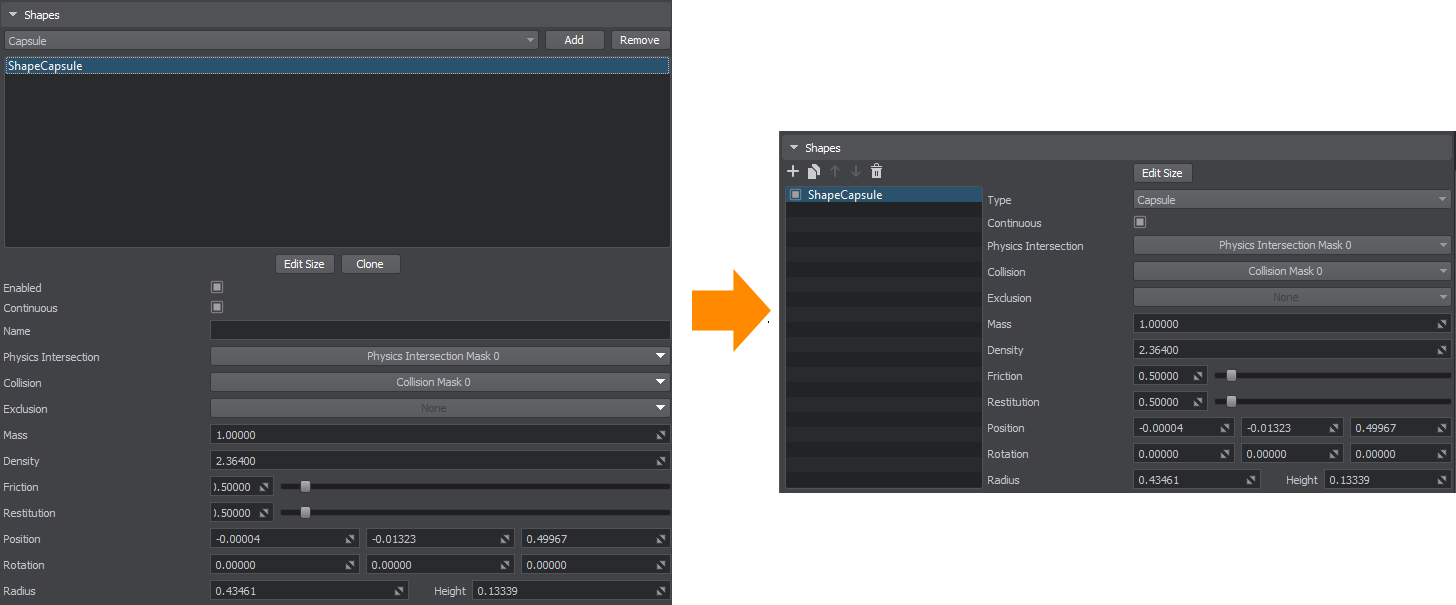Viewport: 1456px width, 605px height.
Task: Select ShapeCapsule in the list under Add/Remove
Action: [336, 66]
